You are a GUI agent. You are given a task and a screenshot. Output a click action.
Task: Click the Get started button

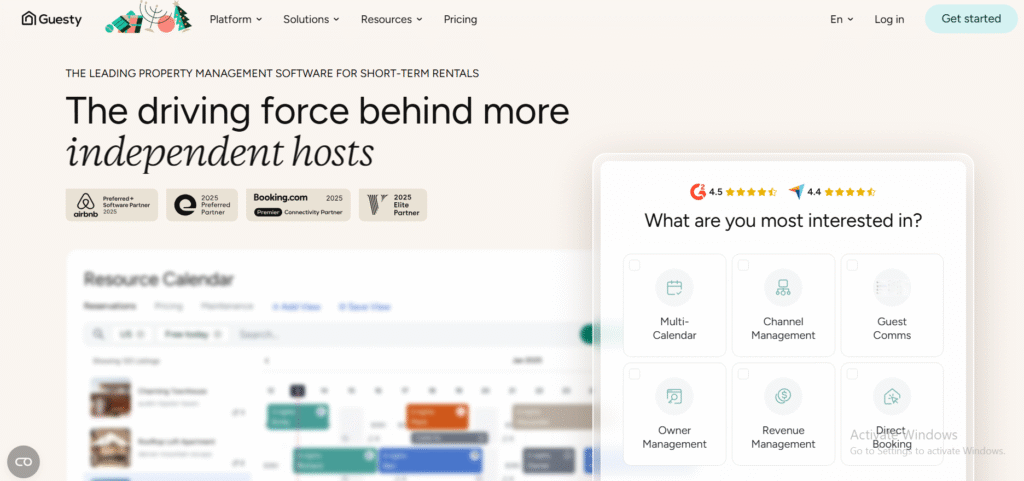970,19
